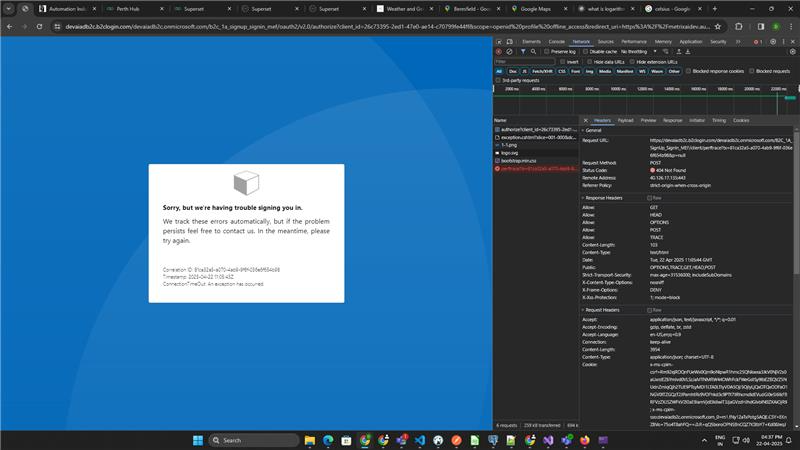Click the Import HAR upload icon
This screenshot has height=450, width=800.
pos(679,52)
